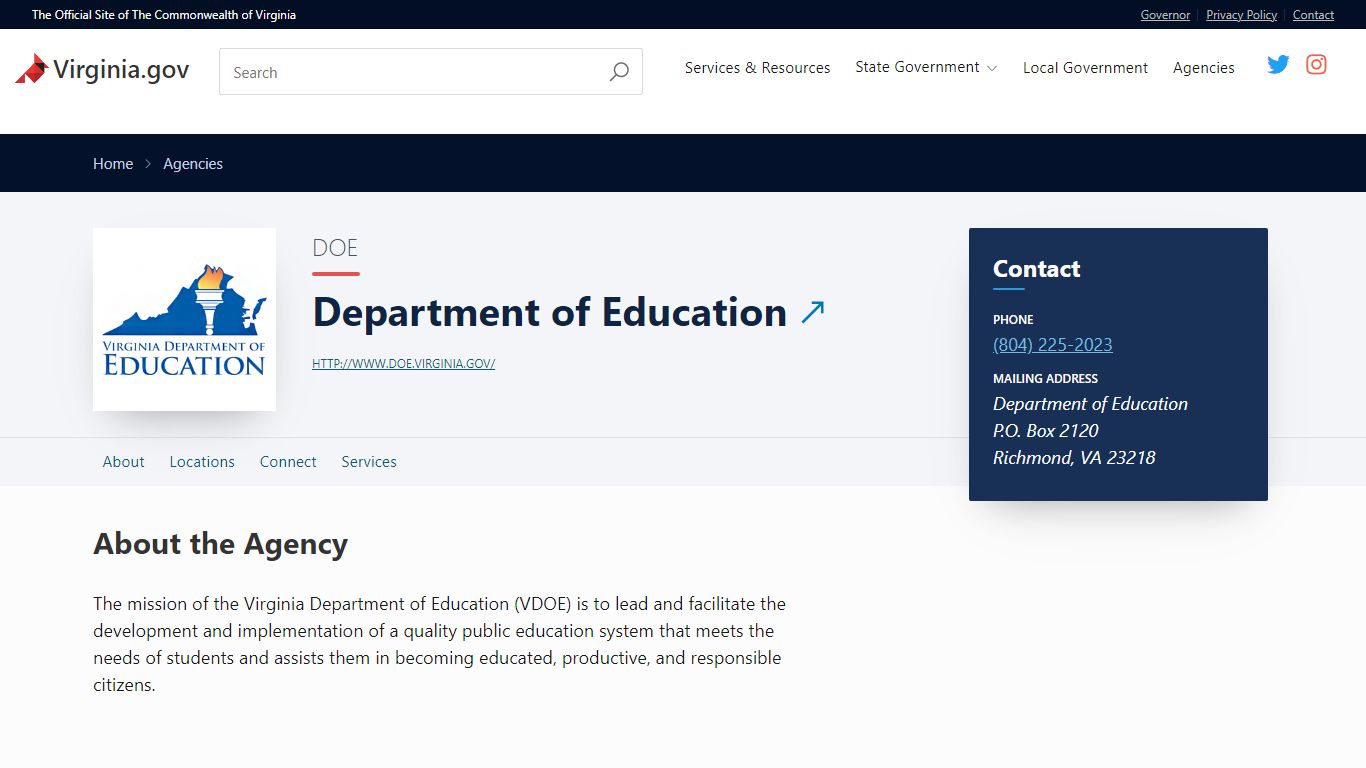
Task: Jump to the Services section tab
Action: pyautogui.click(x=369, y=462)
